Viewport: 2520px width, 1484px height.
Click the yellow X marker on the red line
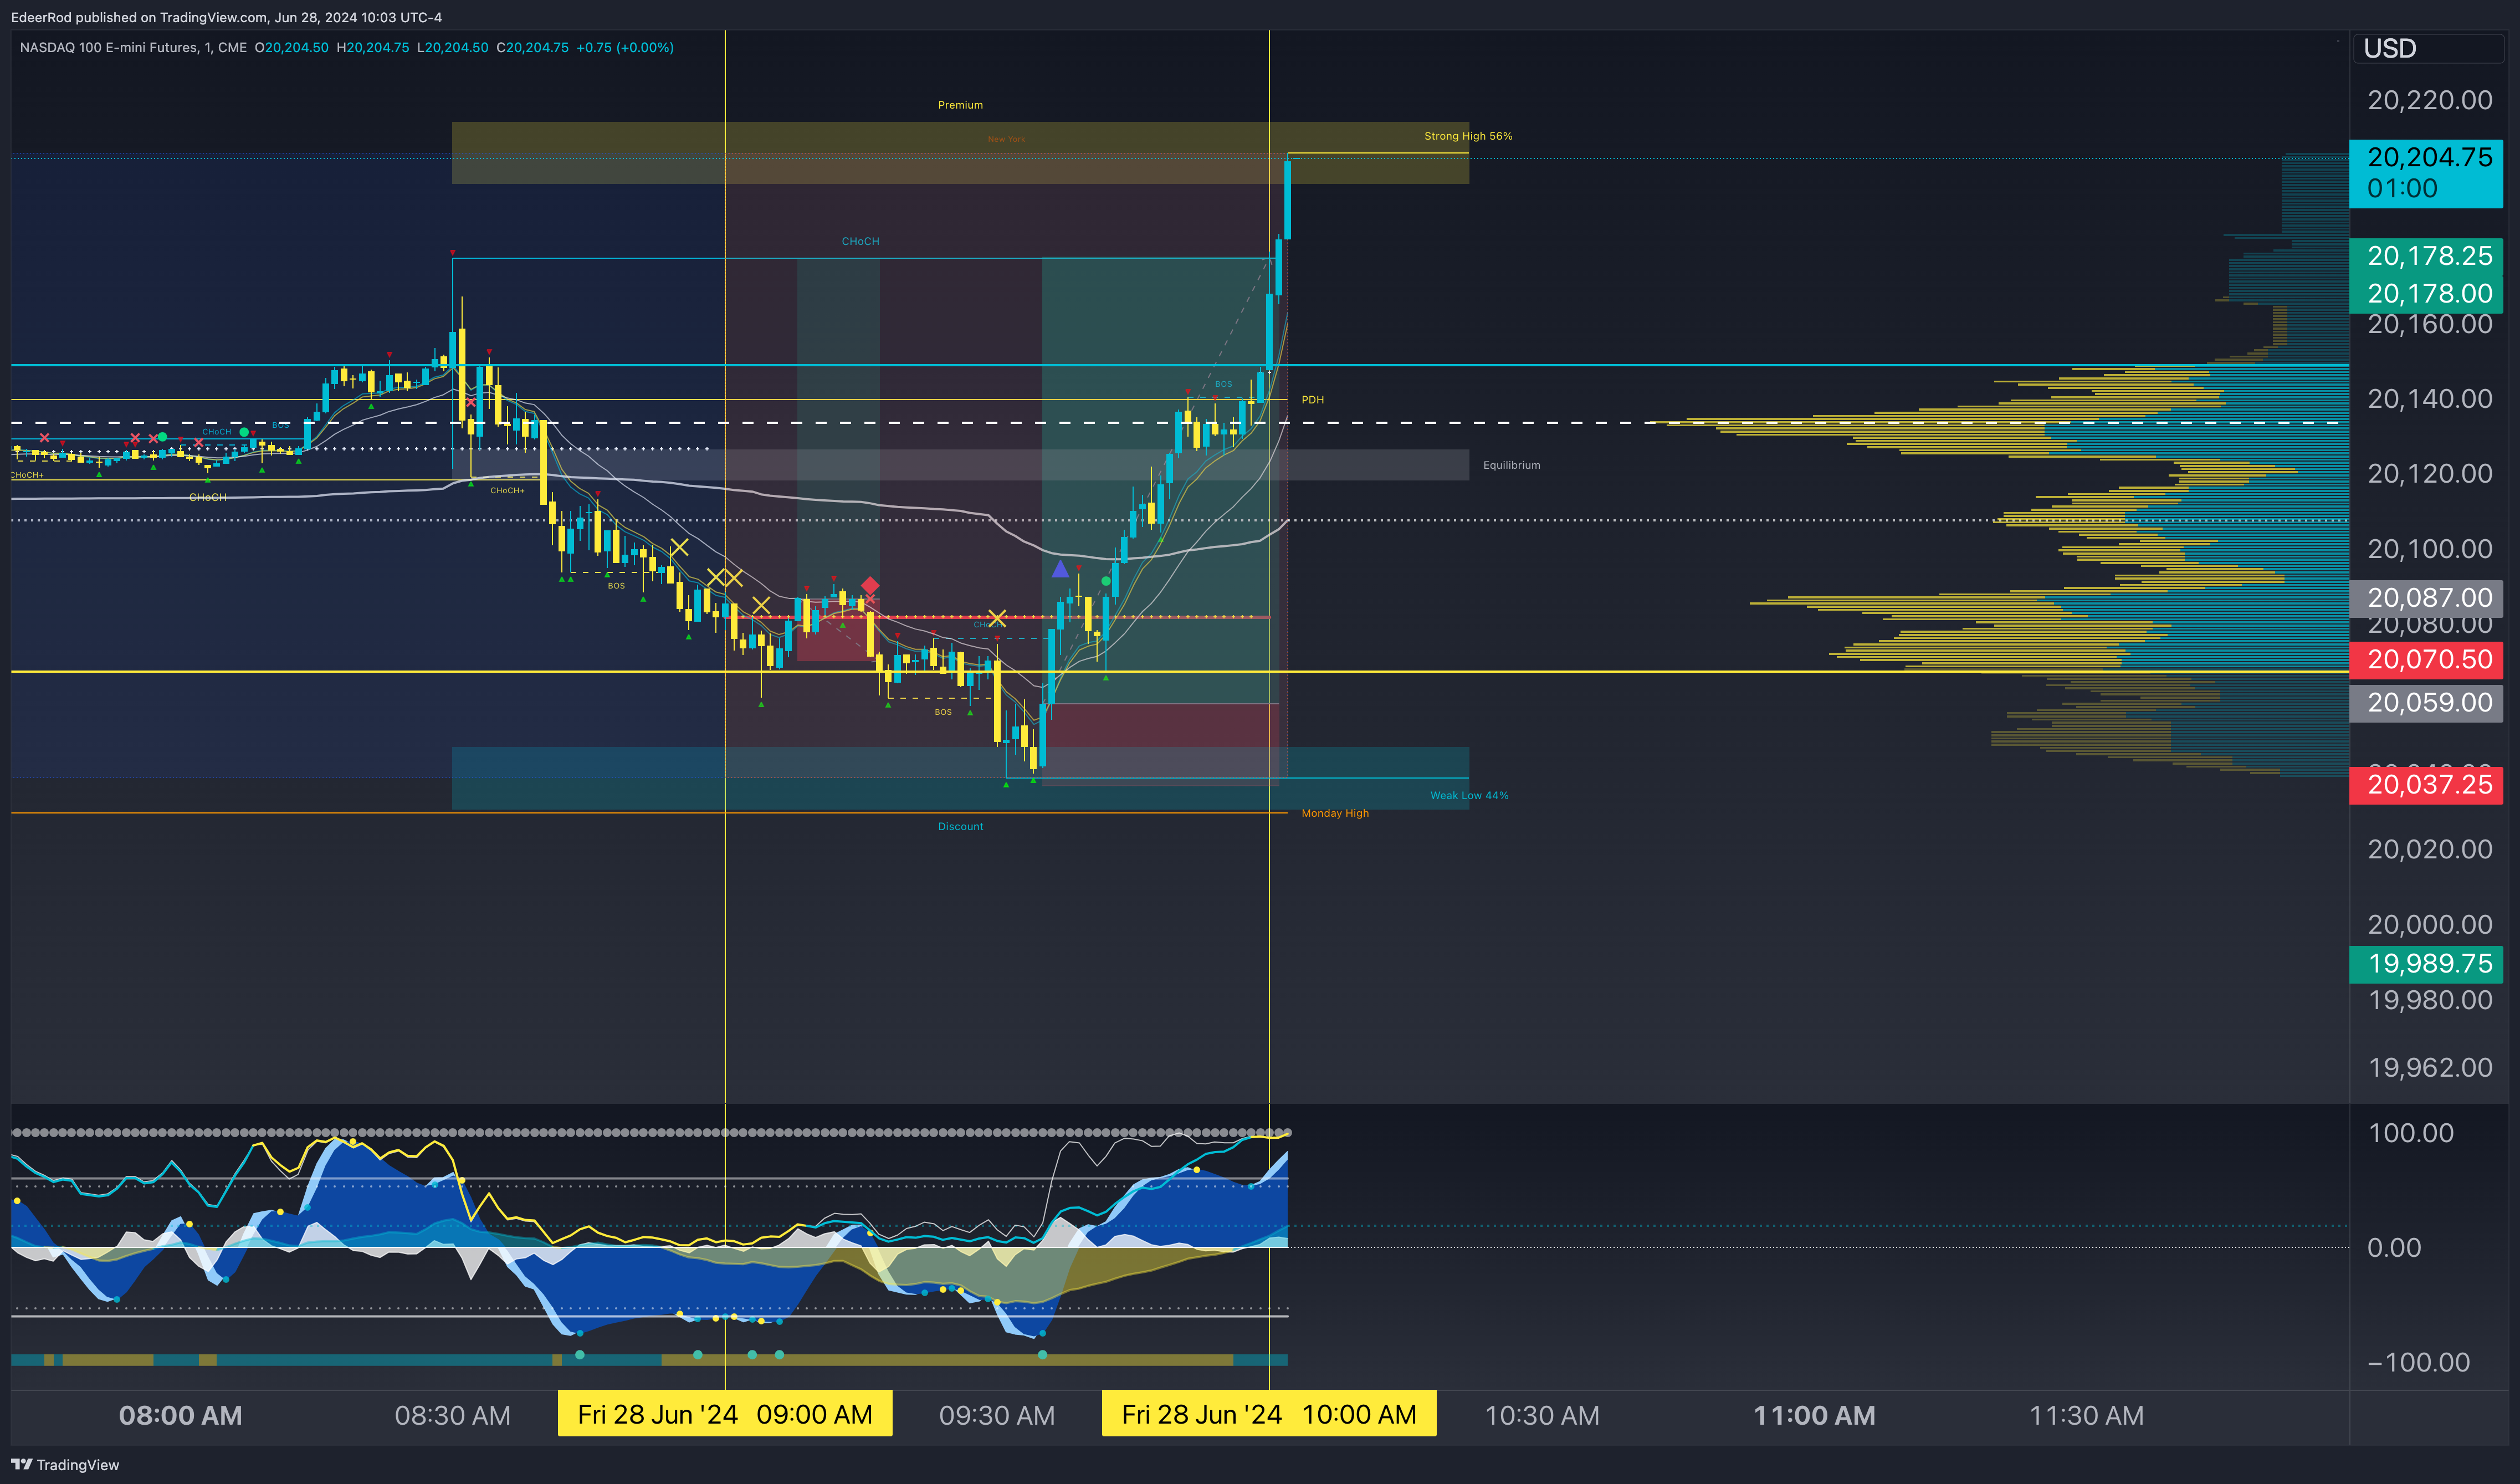pos(996,618)
